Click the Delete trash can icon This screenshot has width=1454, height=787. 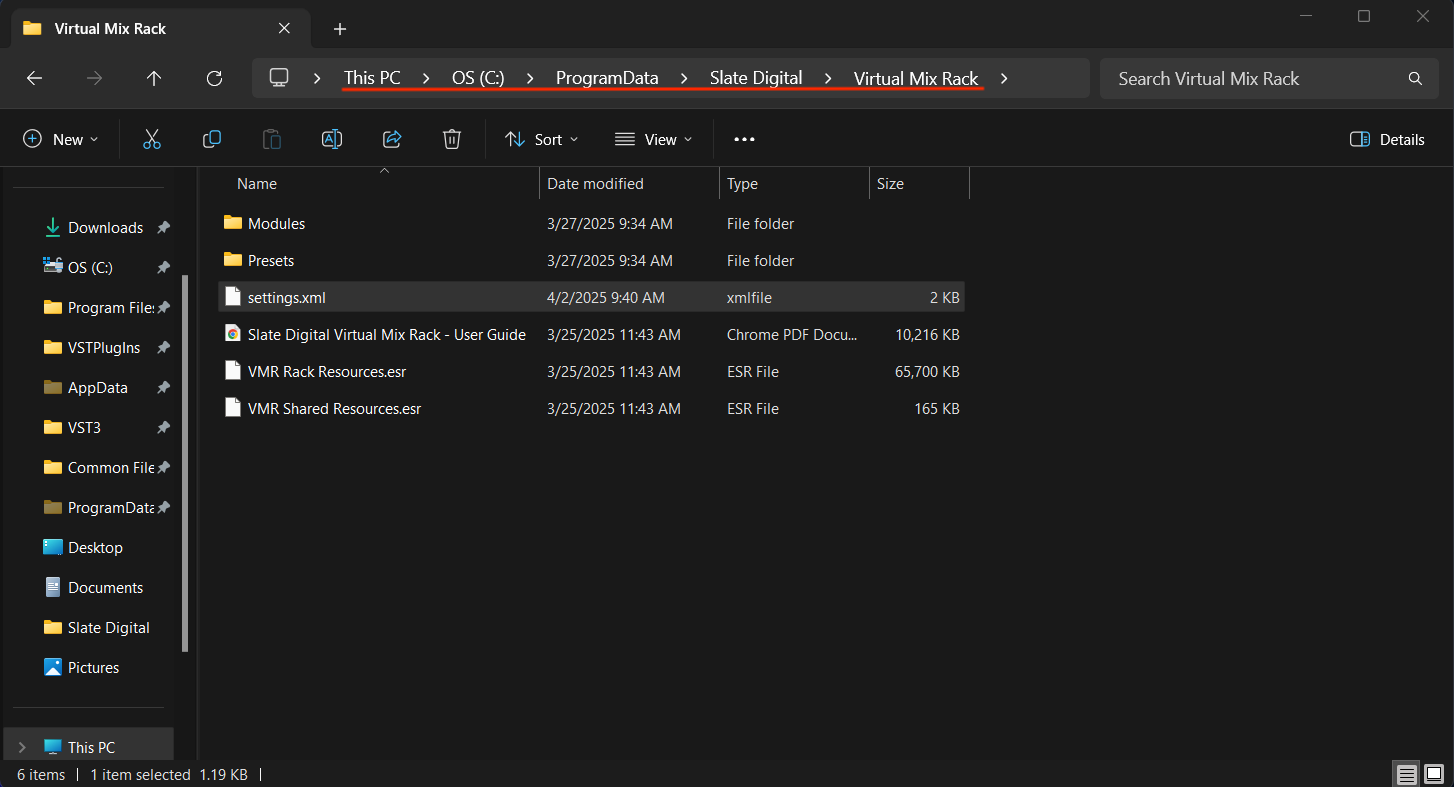point(452,140)
